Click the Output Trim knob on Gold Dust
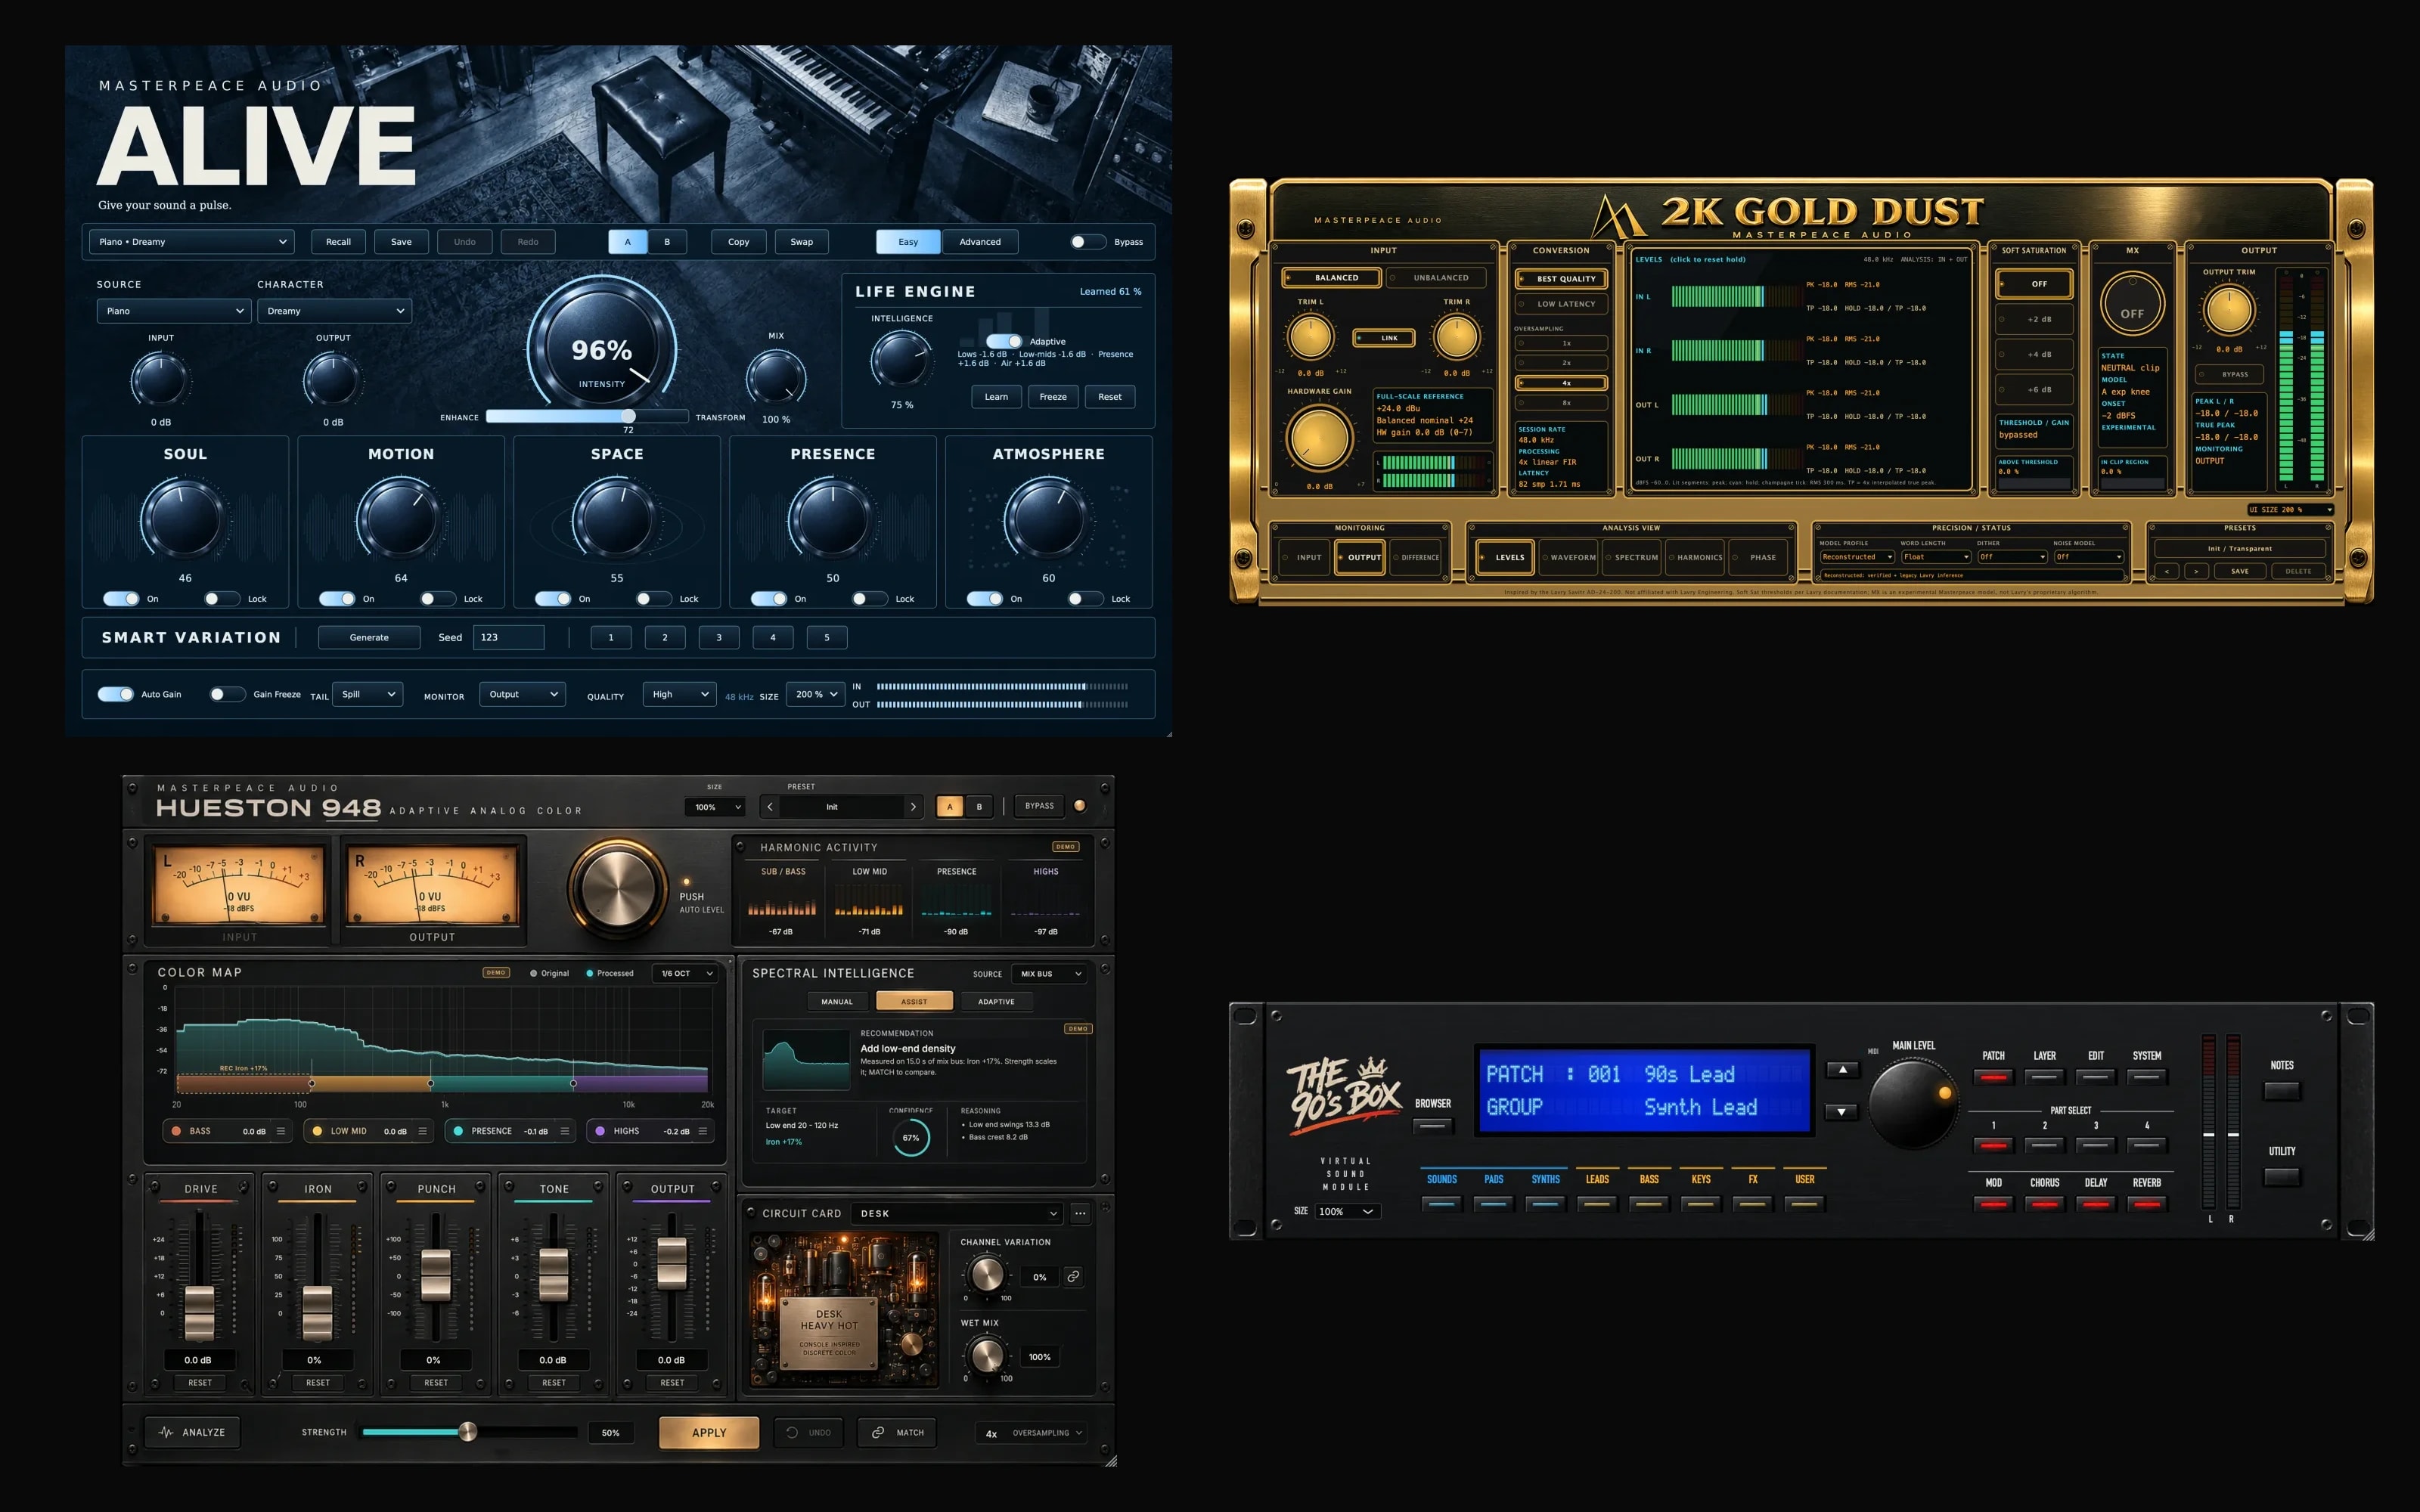 point(2229,310)
